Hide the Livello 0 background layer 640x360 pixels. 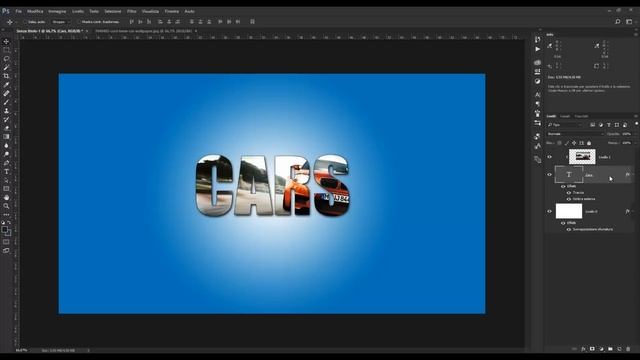[549, 211]
